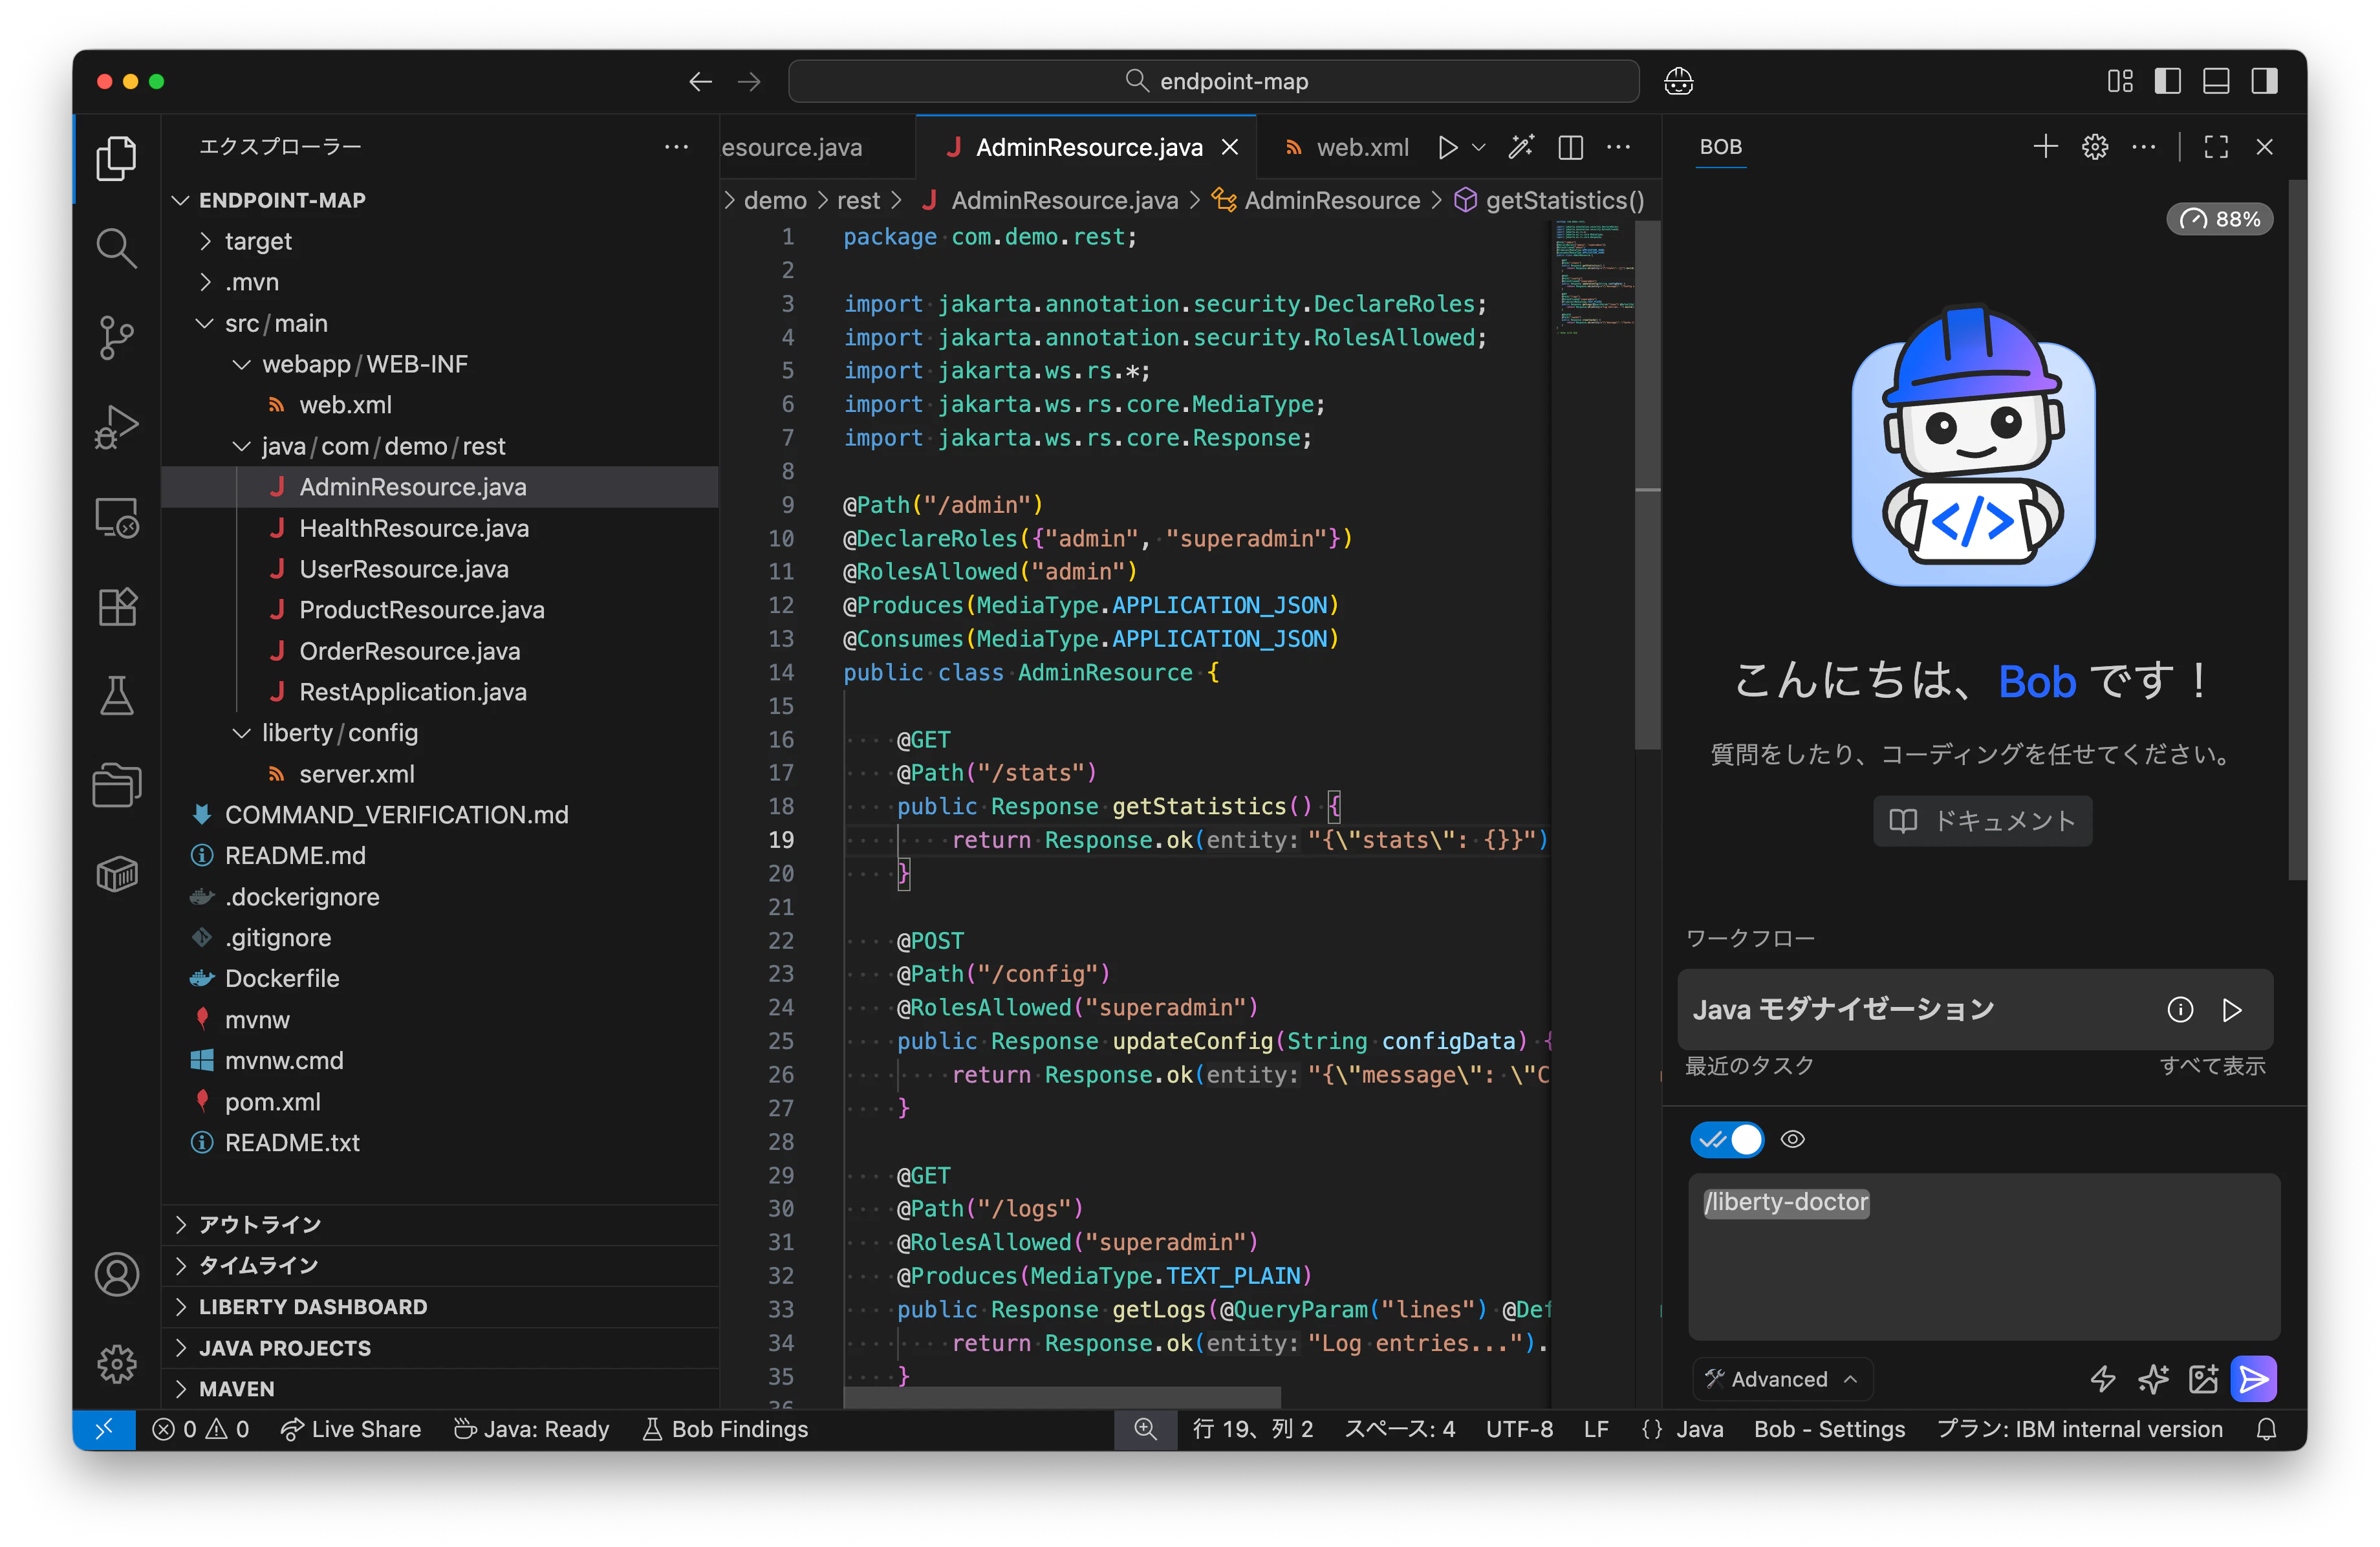Split the editor to the right

click(1570, 148)
